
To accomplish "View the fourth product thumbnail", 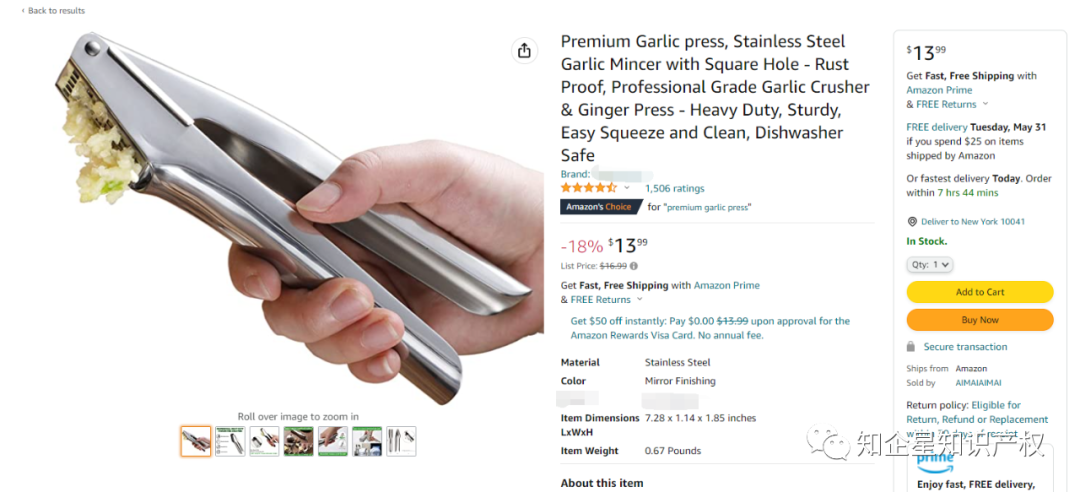I will (298, 441).
